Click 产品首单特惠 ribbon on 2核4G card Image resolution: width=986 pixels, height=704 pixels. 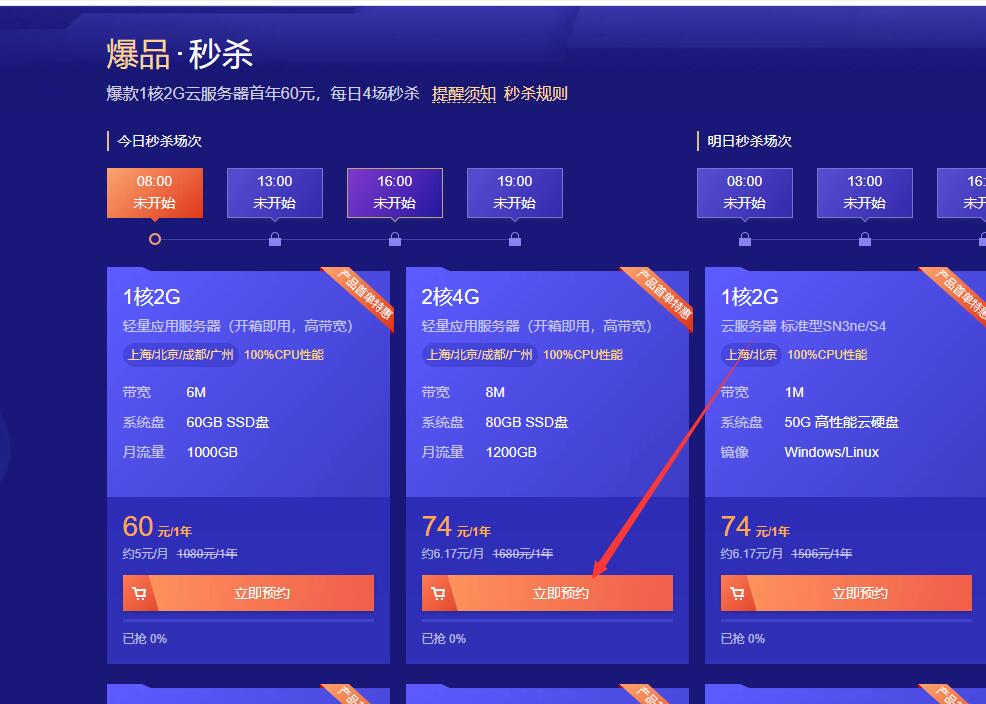(x=662, y=294)
